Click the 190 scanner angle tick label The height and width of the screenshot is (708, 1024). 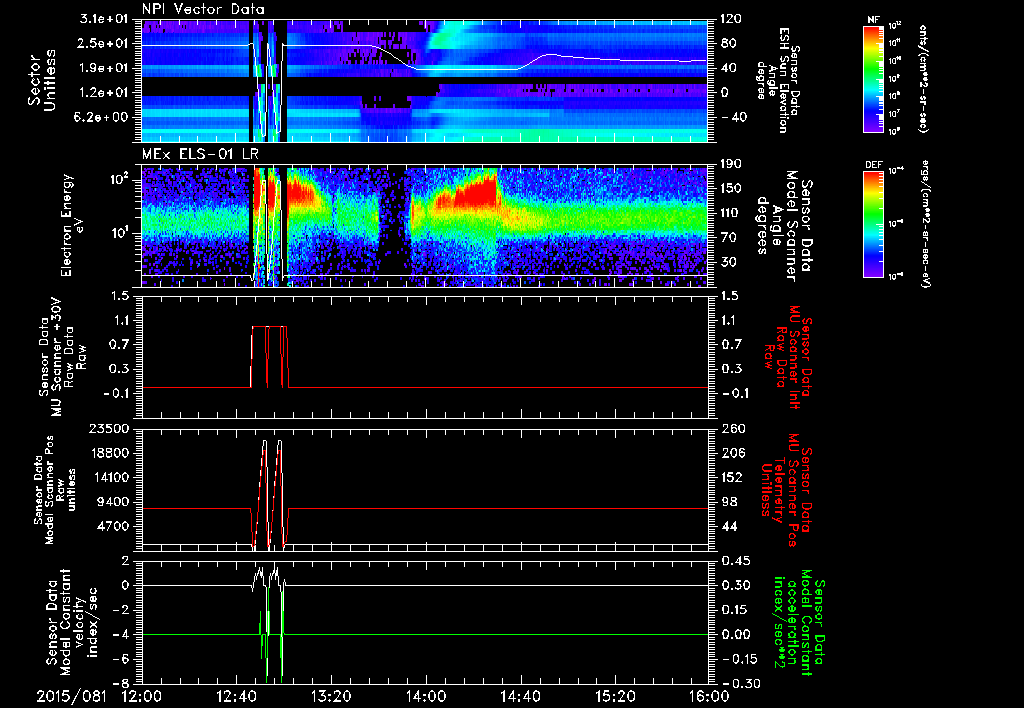[x=730, y=164]
